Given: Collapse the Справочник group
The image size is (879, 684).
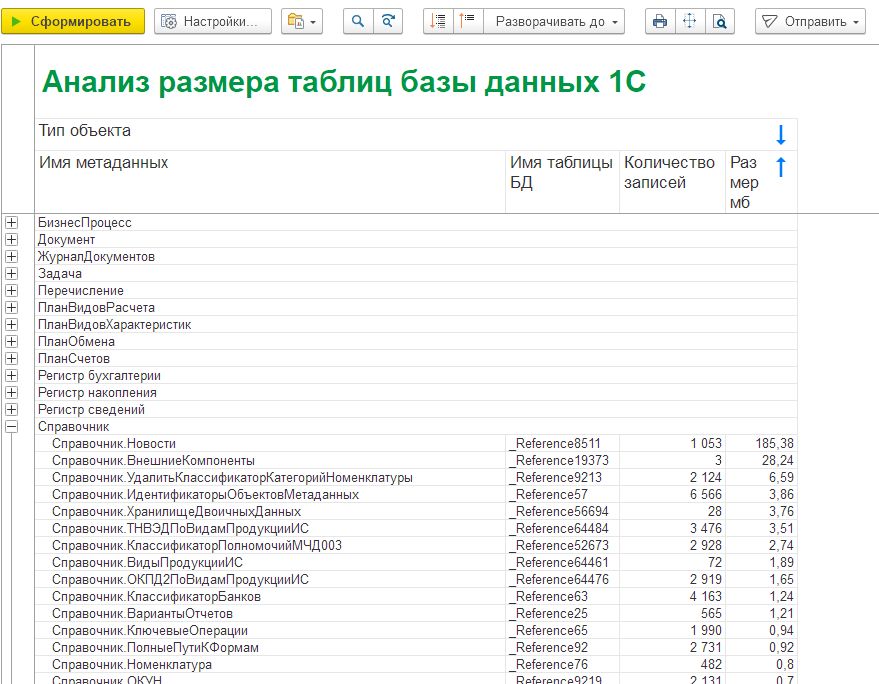Looking at the screenshot, I should pos(11,427).
